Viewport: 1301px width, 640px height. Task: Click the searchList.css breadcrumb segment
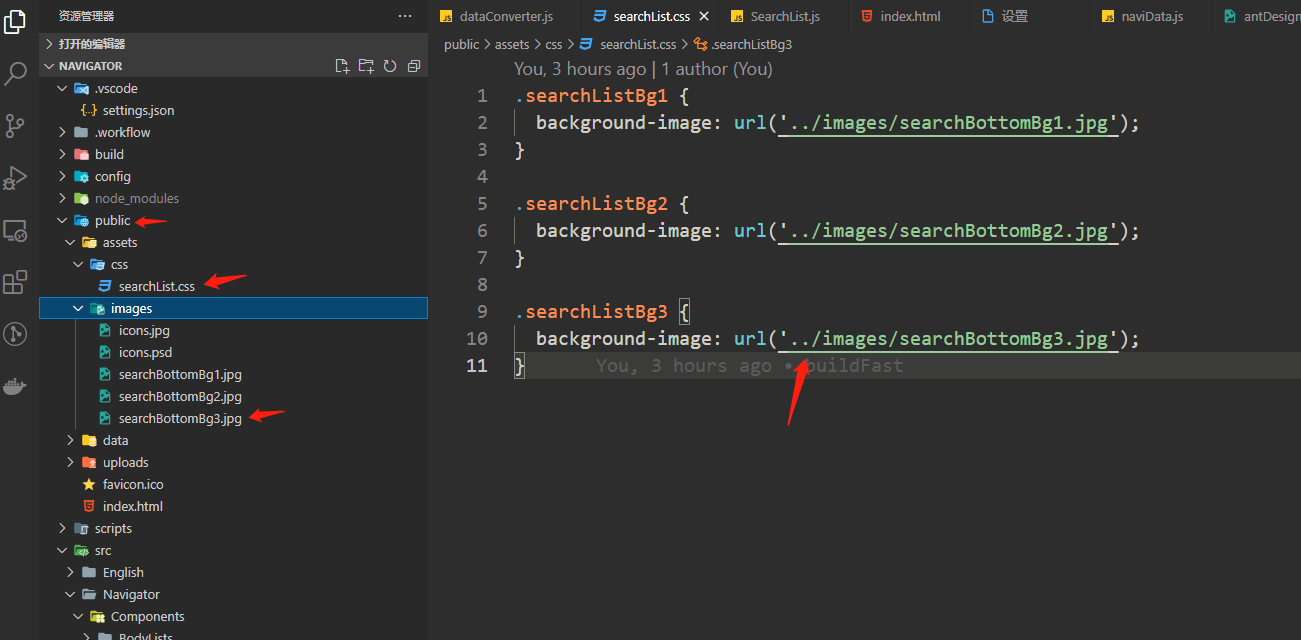(638, 44)
